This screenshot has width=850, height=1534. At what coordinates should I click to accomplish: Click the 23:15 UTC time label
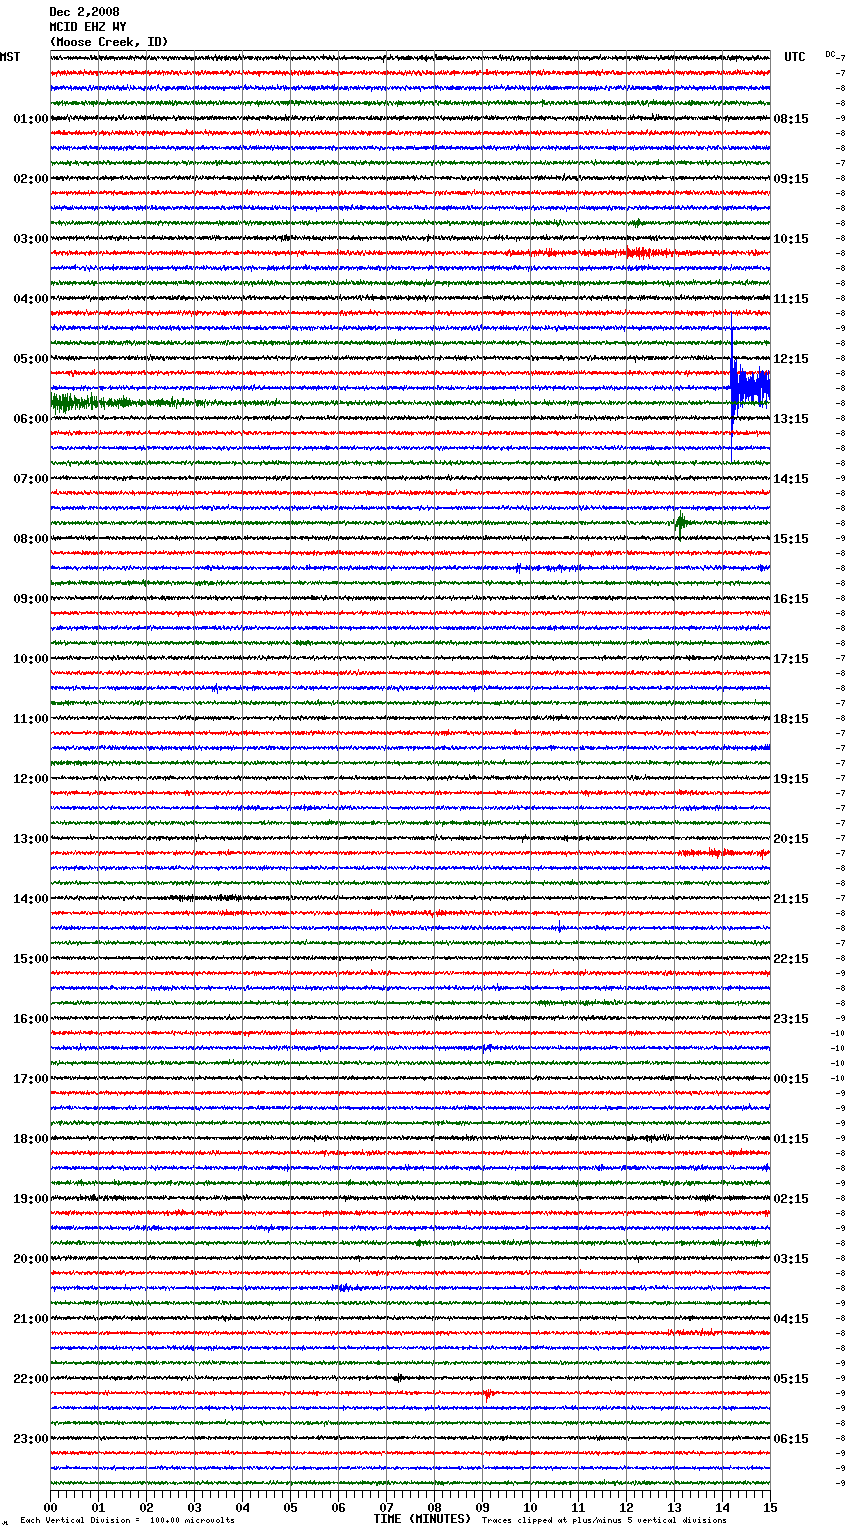pyautogui.click(x=791, y=1019)
